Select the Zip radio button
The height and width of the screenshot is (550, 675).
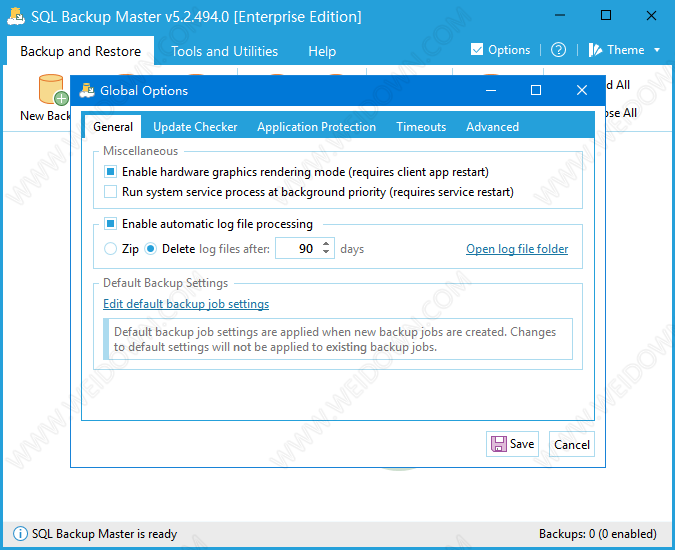point(111,249)
